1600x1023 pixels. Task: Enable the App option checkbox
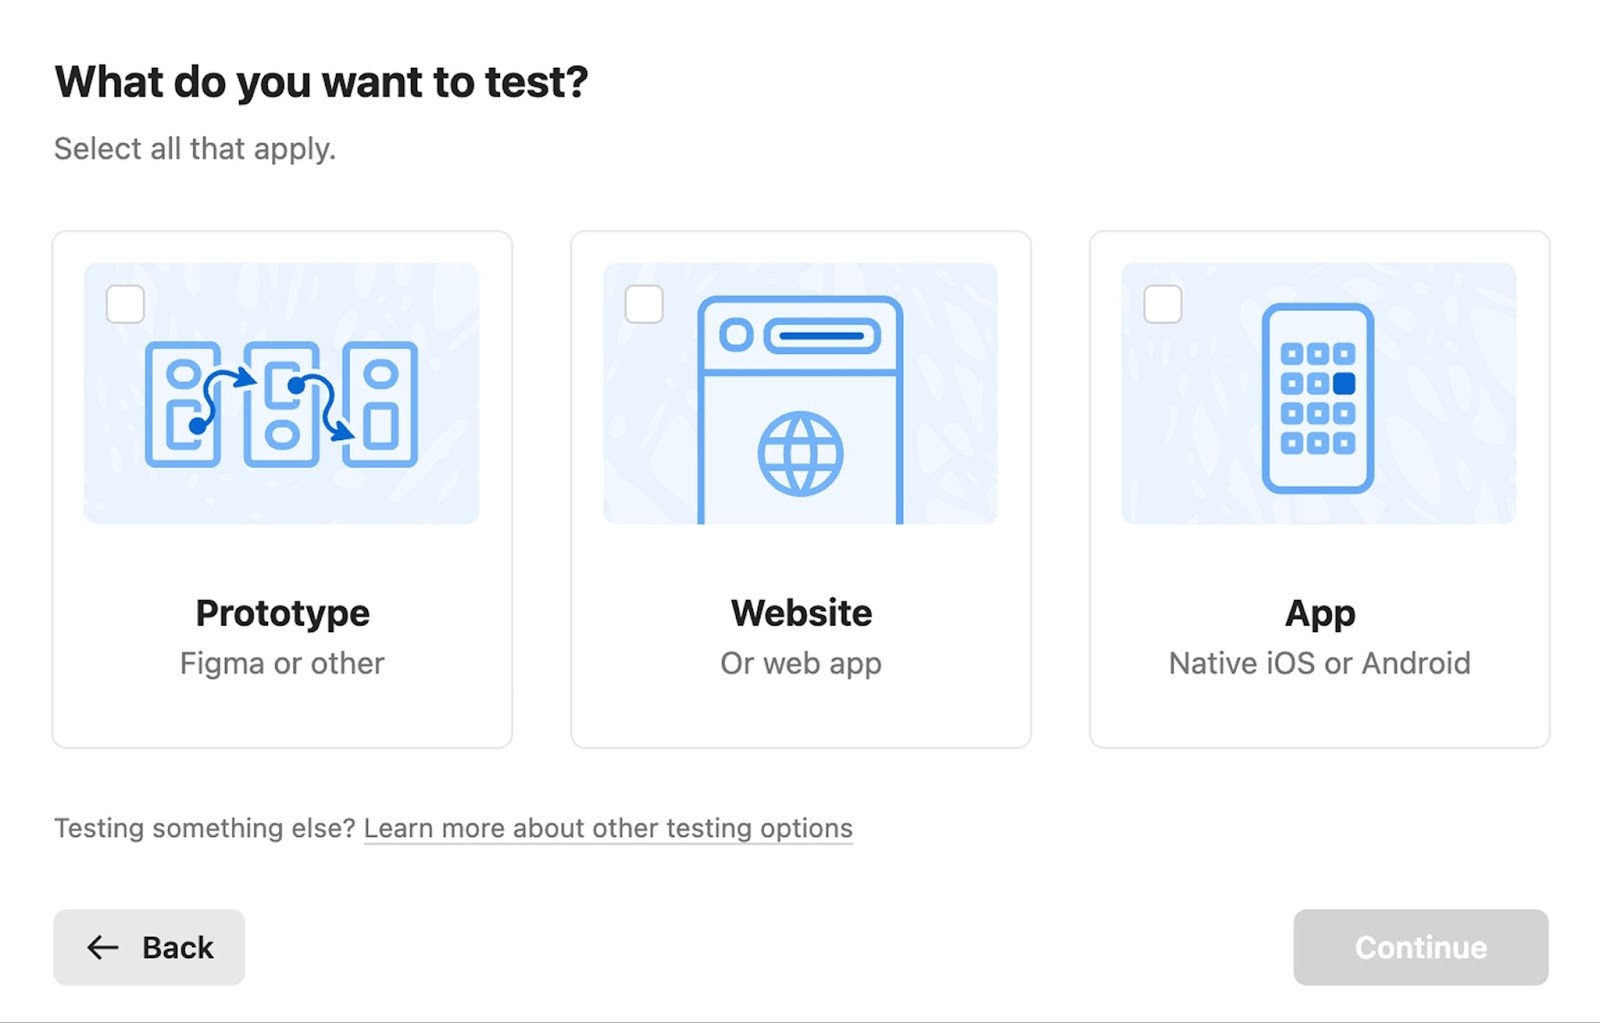pos(1163,304)
